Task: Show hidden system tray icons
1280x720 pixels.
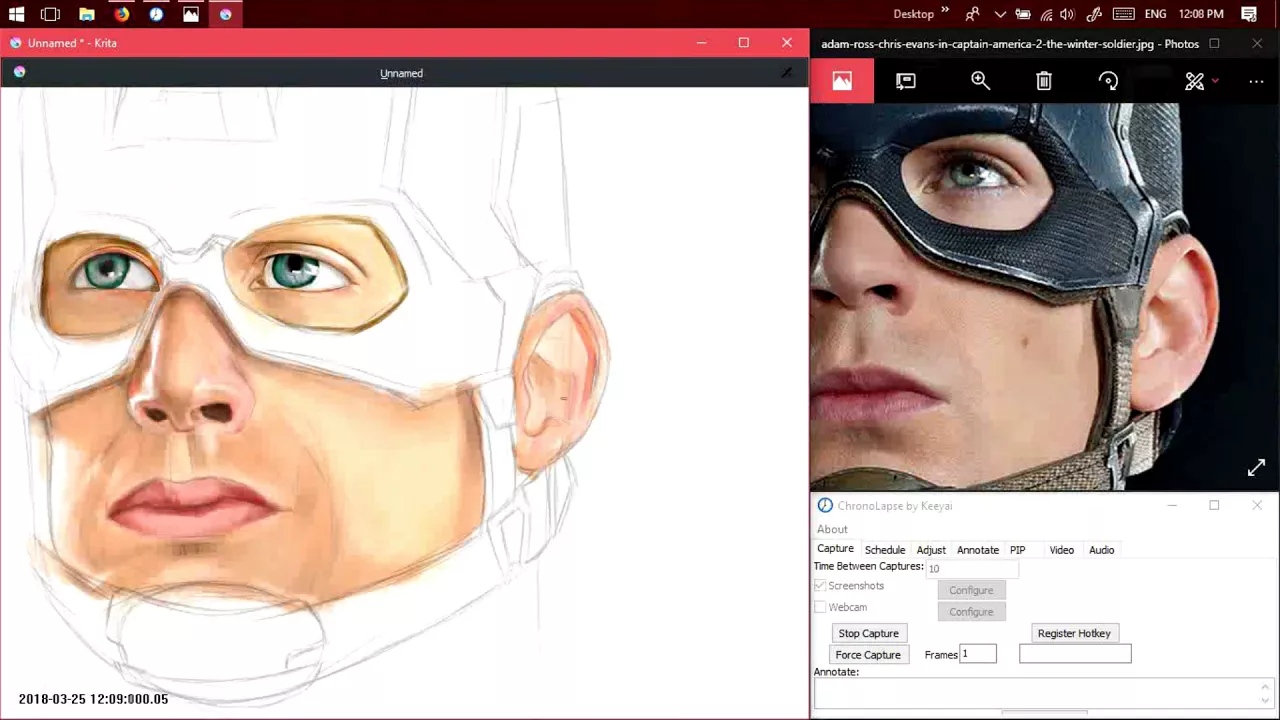Action: click(1001, 14)
